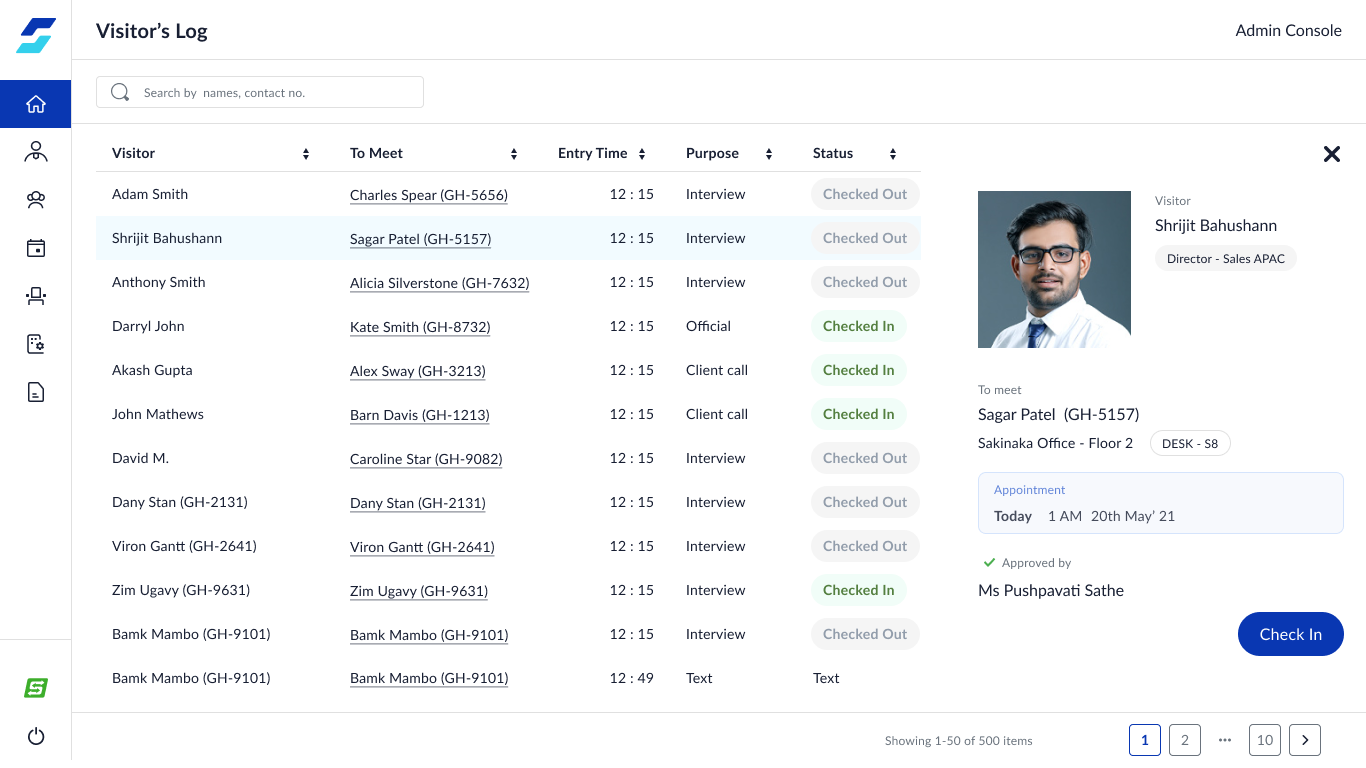Click Checked In status for Zim Ugavy
Viewport: 1366px width, 768px height.
pyautogui.click(x=859, y=590)
